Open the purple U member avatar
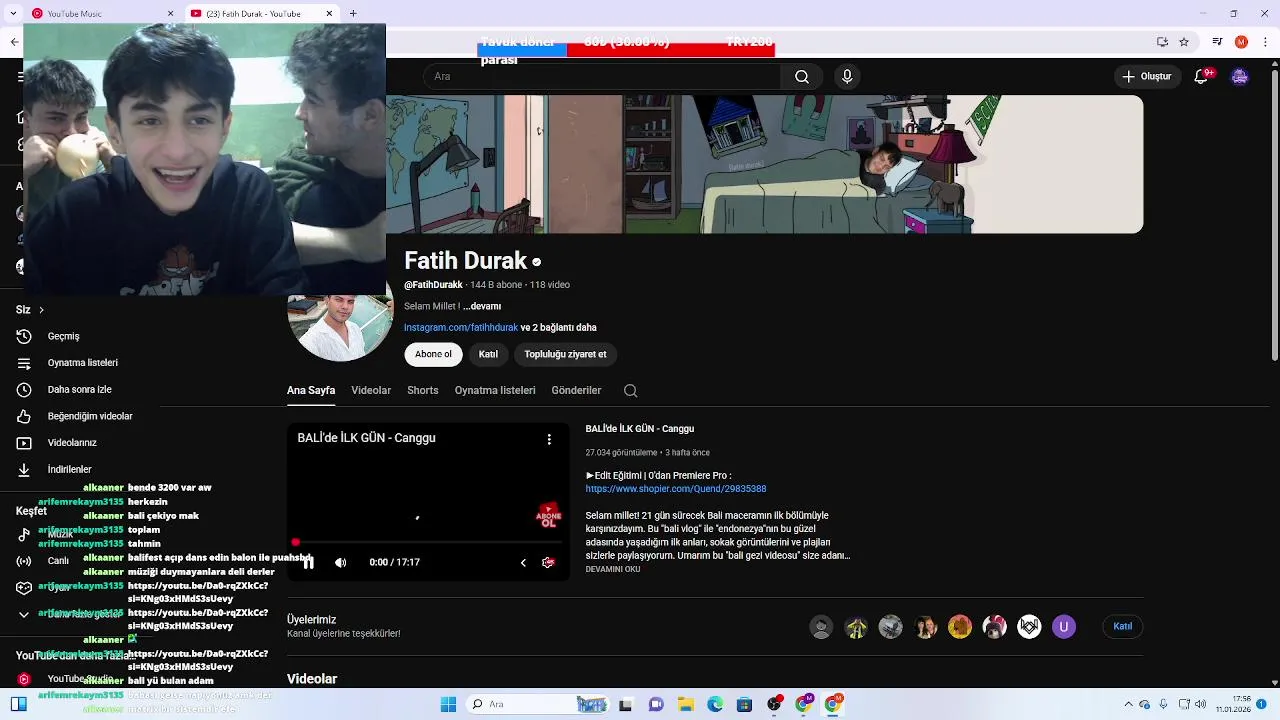 (1064, 627)
